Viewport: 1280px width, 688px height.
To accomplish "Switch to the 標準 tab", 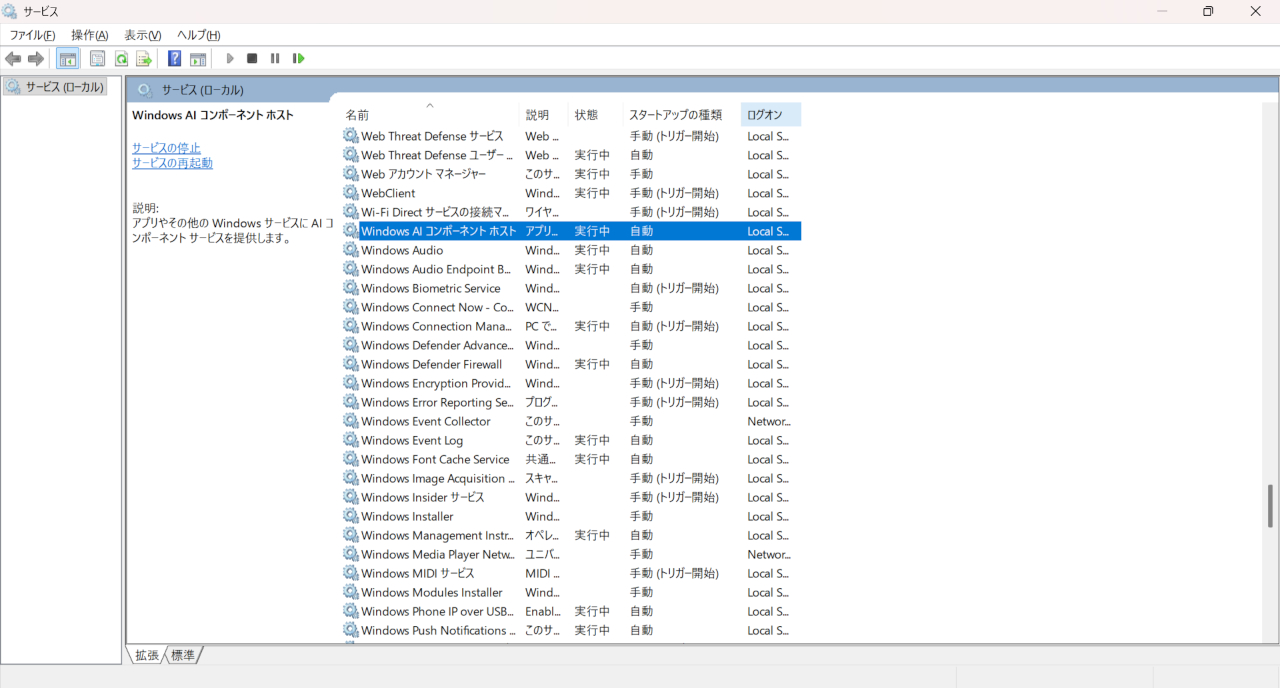I will [x=184, y=655].
